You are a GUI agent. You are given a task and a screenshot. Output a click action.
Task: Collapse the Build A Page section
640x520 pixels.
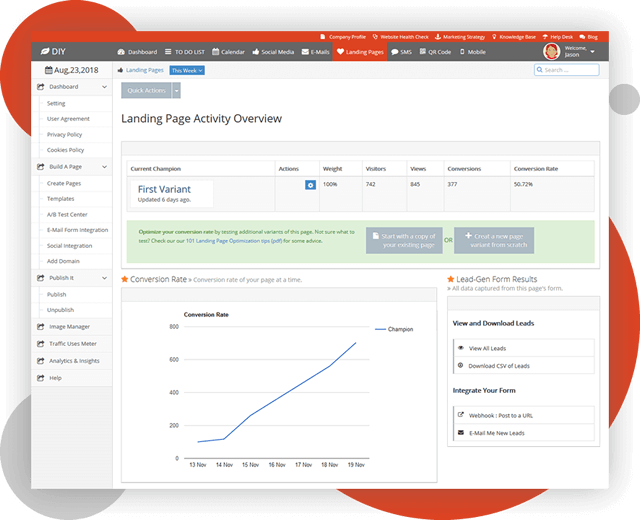105,166
